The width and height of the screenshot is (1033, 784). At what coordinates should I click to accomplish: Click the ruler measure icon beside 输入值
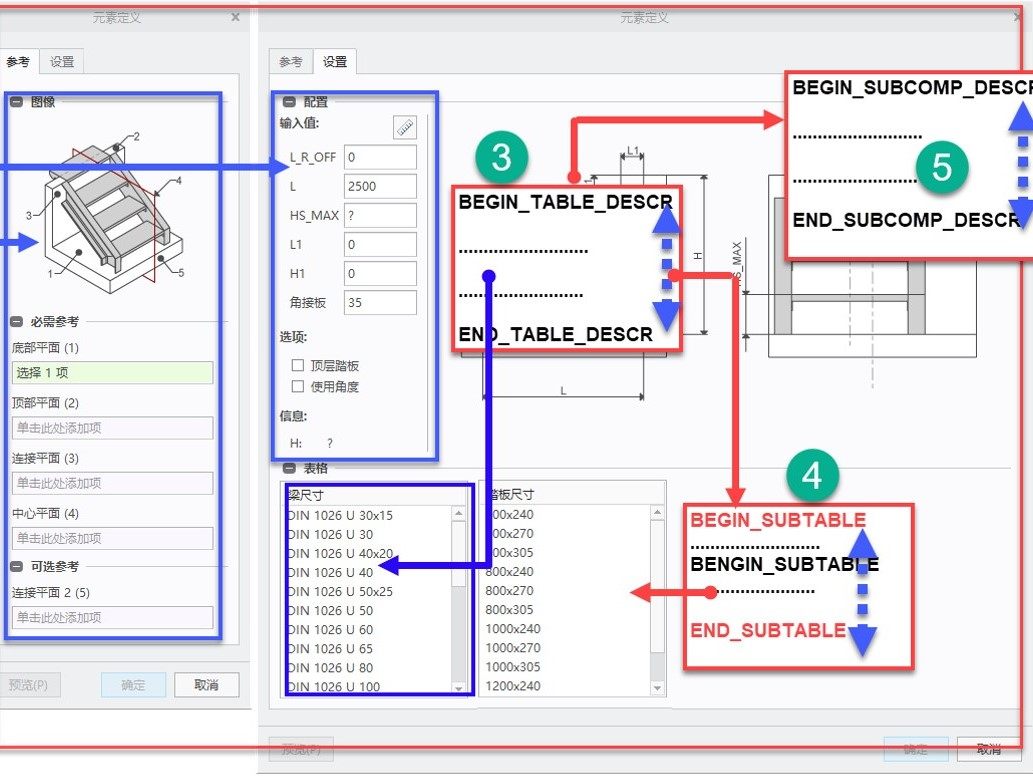click(405, 126)
